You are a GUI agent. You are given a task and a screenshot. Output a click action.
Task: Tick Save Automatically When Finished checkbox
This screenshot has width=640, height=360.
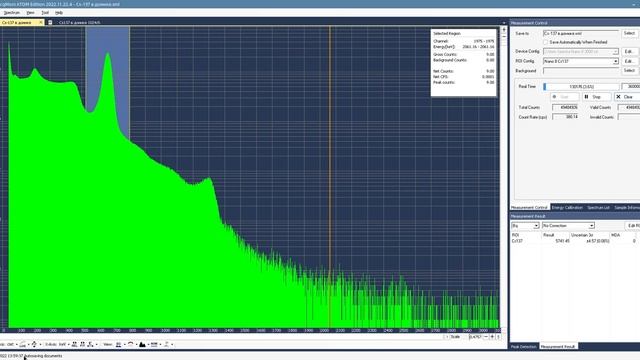546,42
